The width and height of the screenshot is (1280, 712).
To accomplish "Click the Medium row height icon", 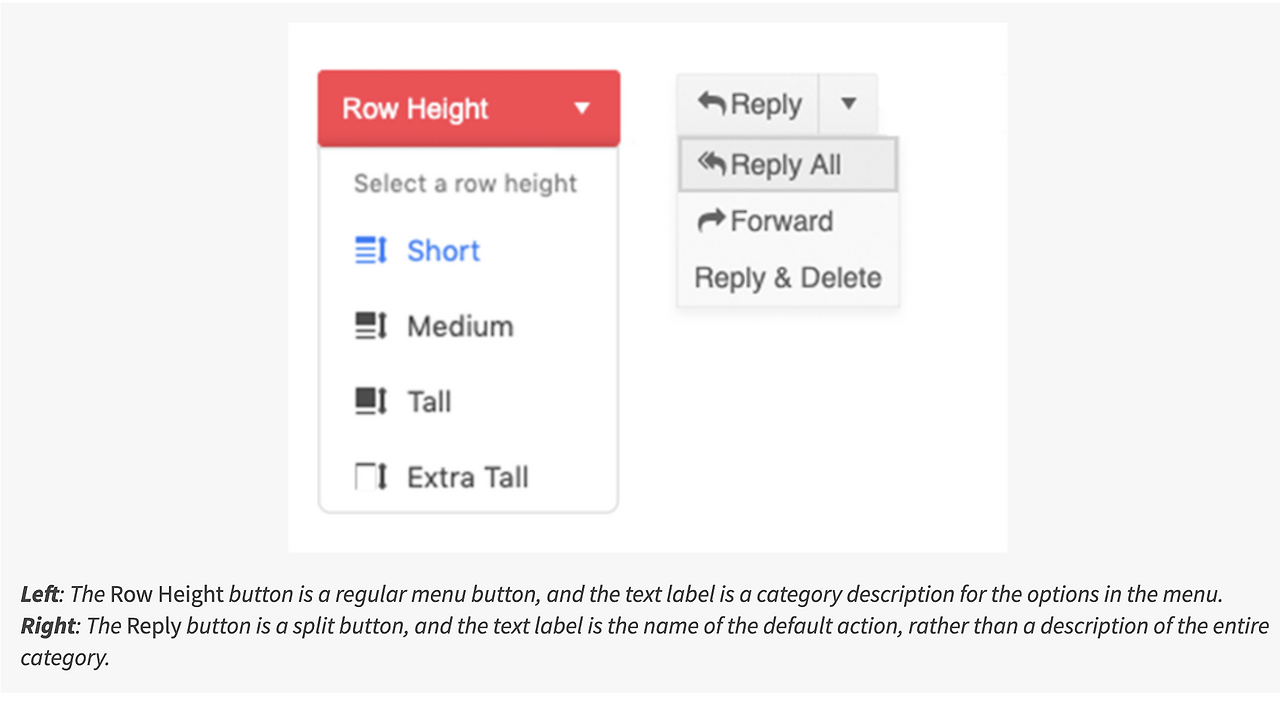I will 371,326.
